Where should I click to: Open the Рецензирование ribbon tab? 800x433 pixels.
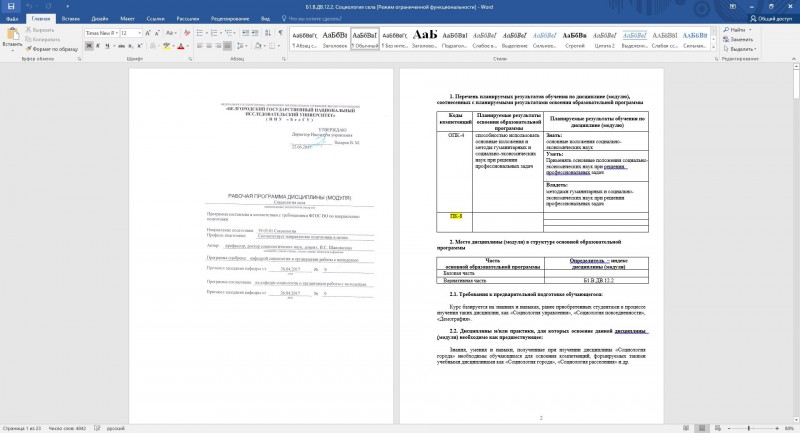click(230, 19)
